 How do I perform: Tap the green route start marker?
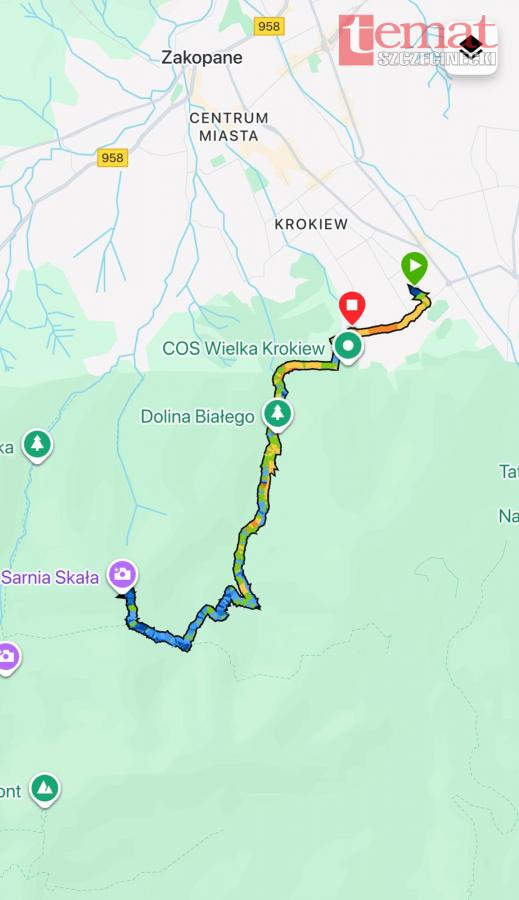(415, 267)
